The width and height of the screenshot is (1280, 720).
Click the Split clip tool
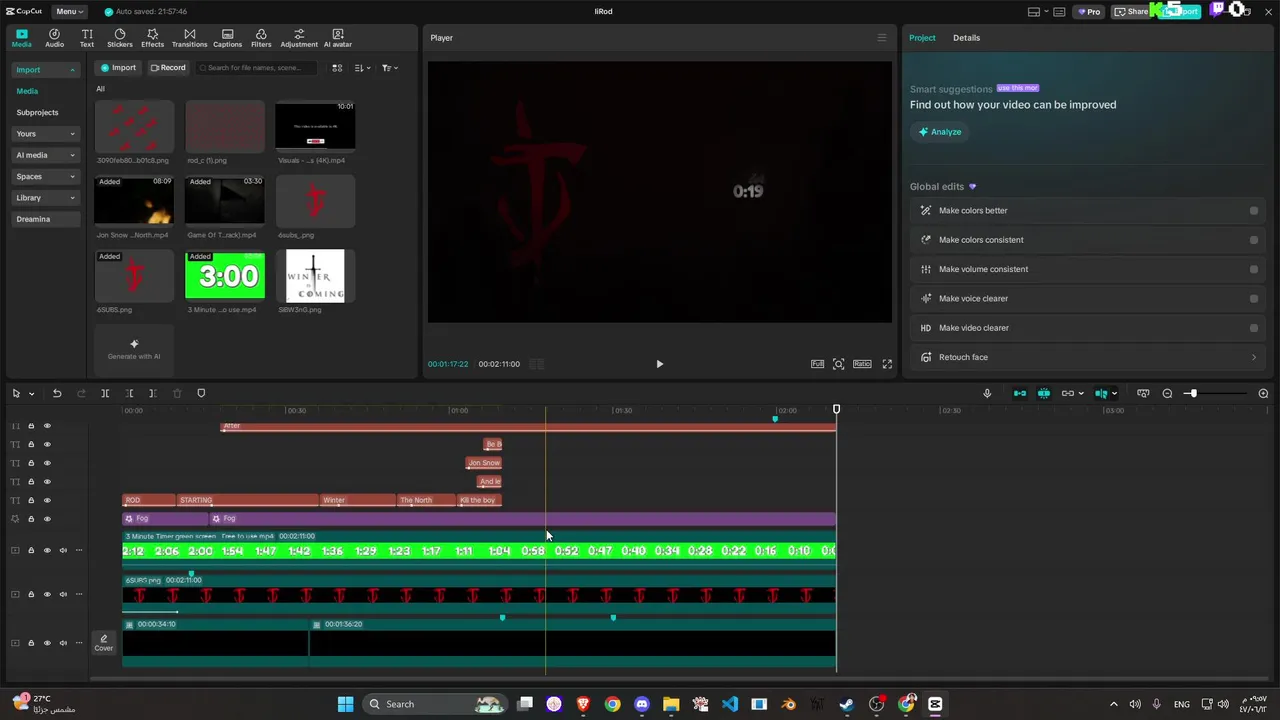tap(105, 393)
